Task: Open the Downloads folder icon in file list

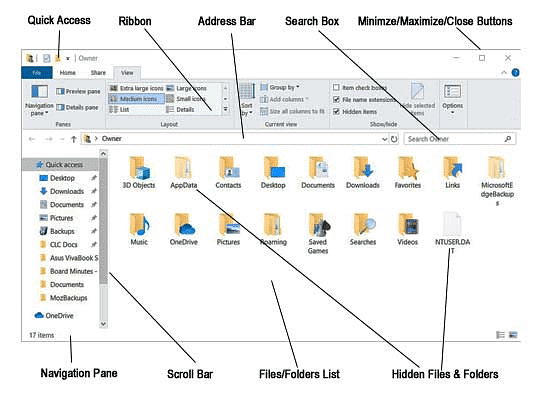Action: pyautogui.click(x=363, y=173)
